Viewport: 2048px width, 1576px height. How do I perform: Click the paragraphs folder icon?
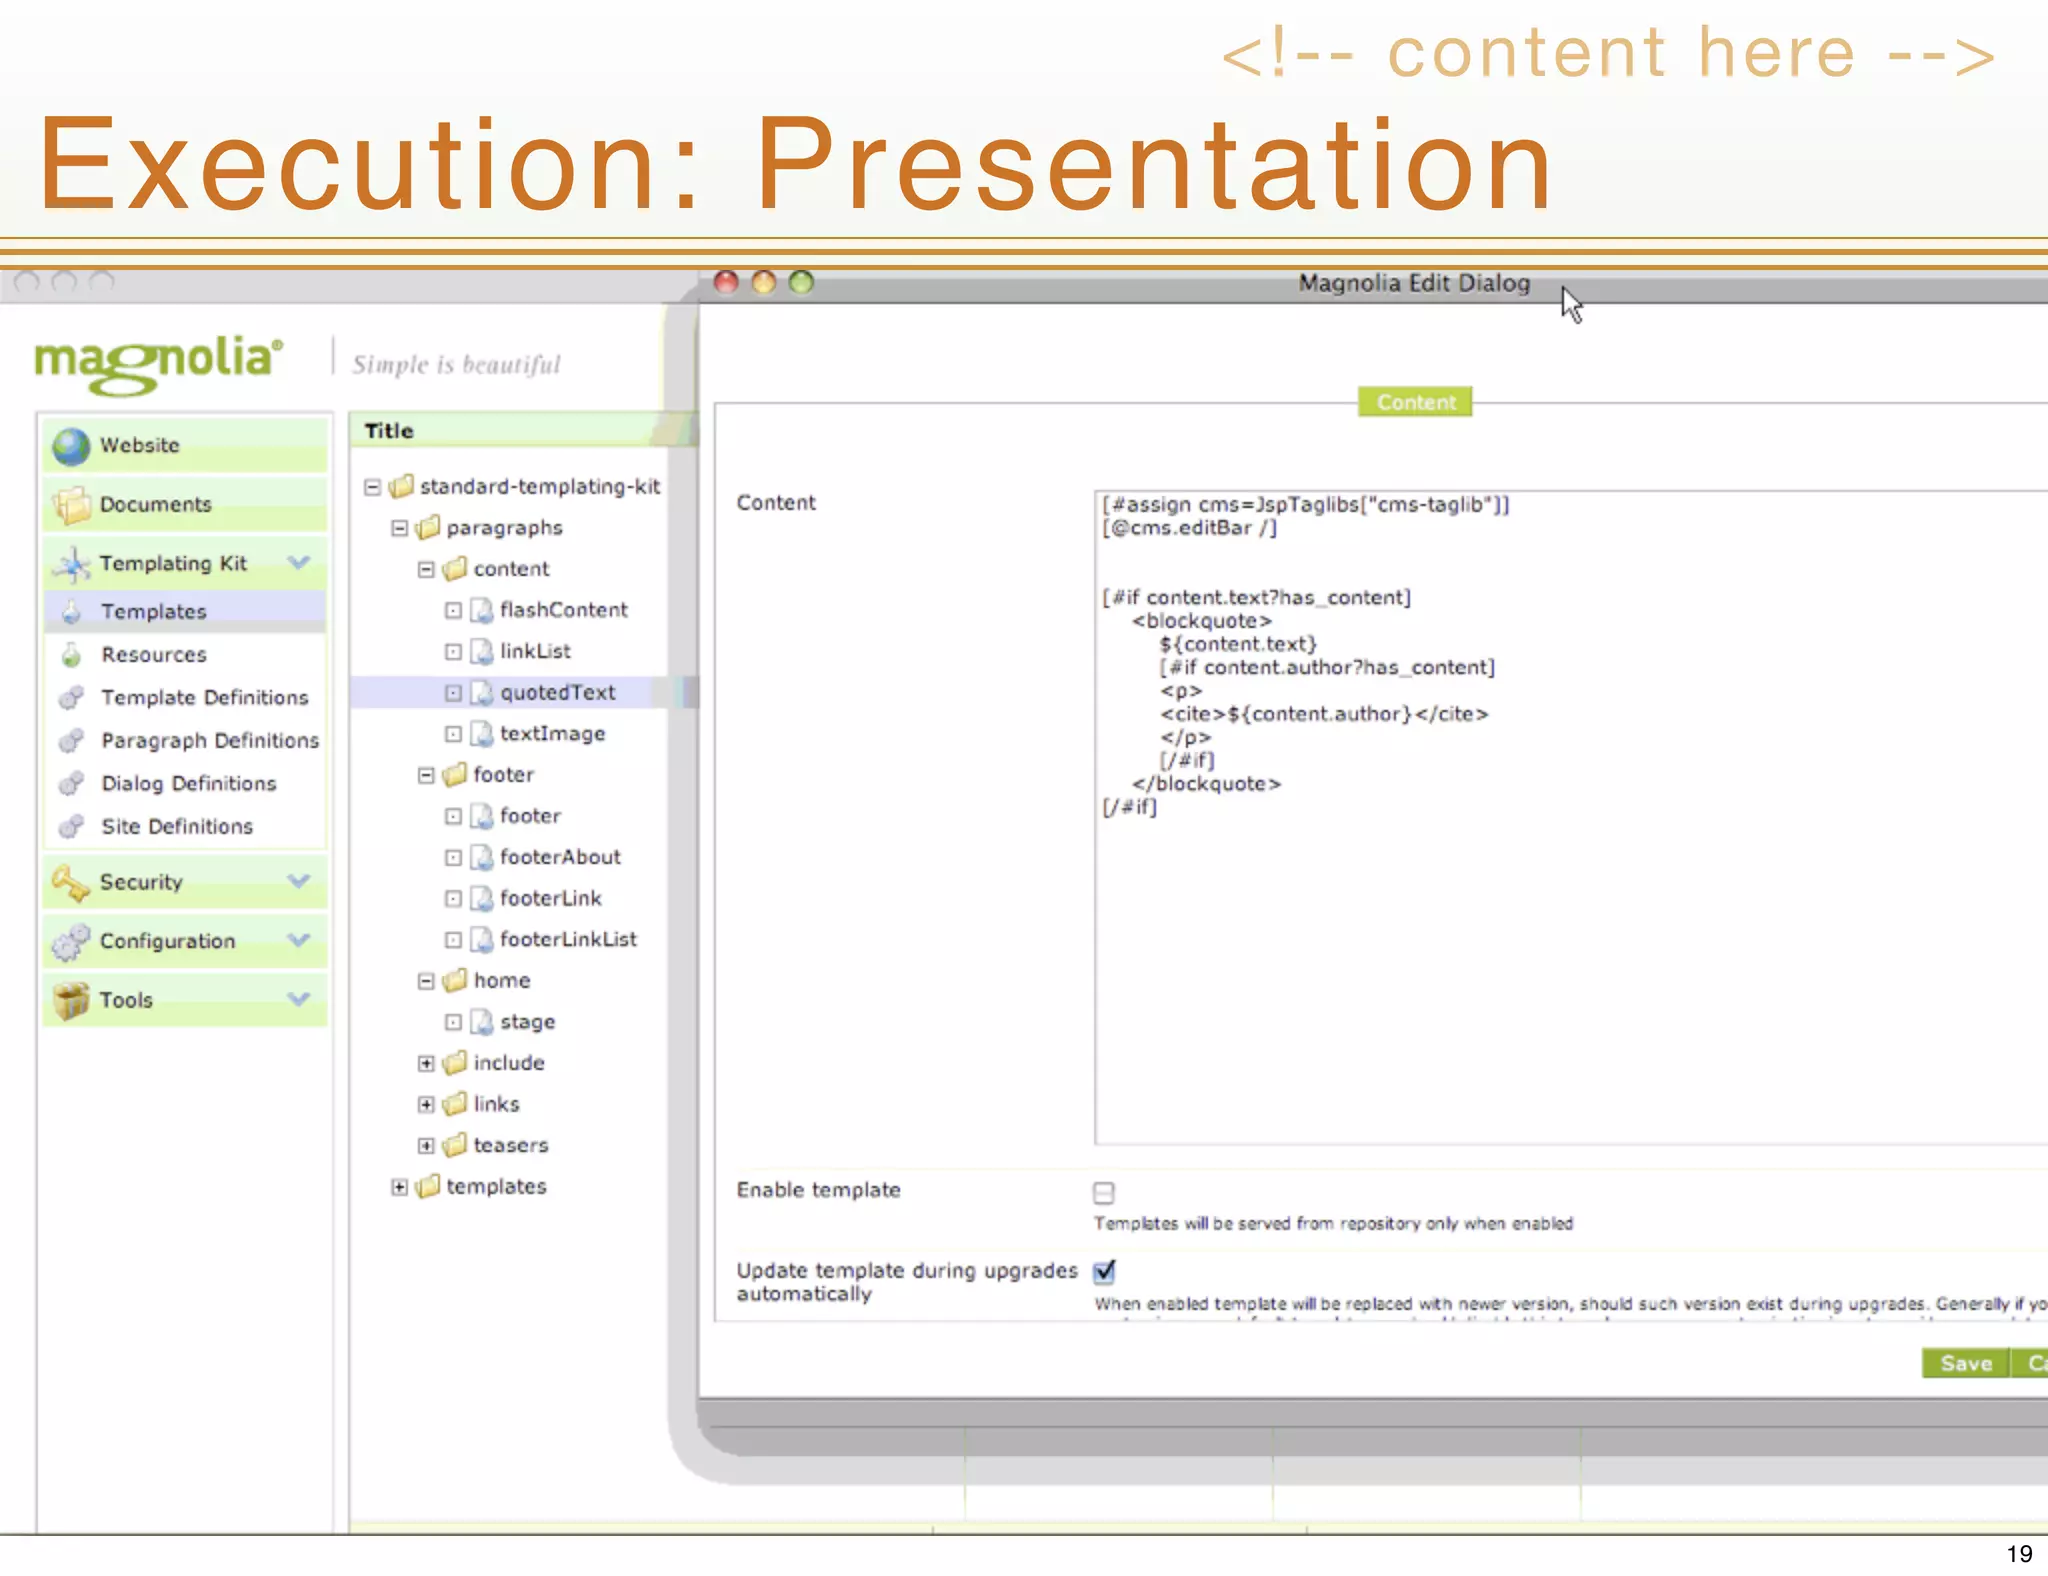(428, 527)
